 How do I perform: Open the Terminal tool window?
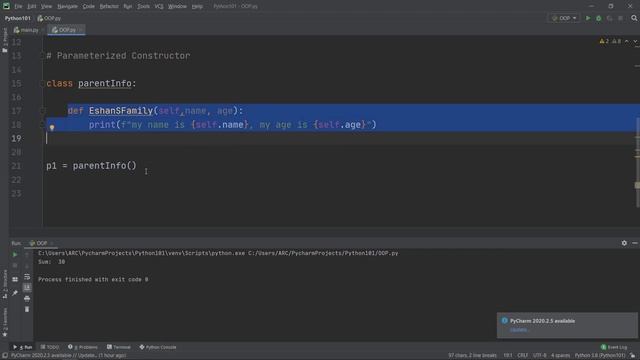[119, 347]
